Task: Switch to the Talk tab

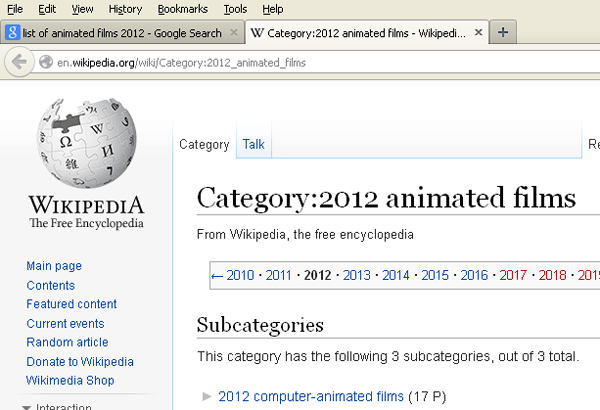Action: (x=254, y=145)
